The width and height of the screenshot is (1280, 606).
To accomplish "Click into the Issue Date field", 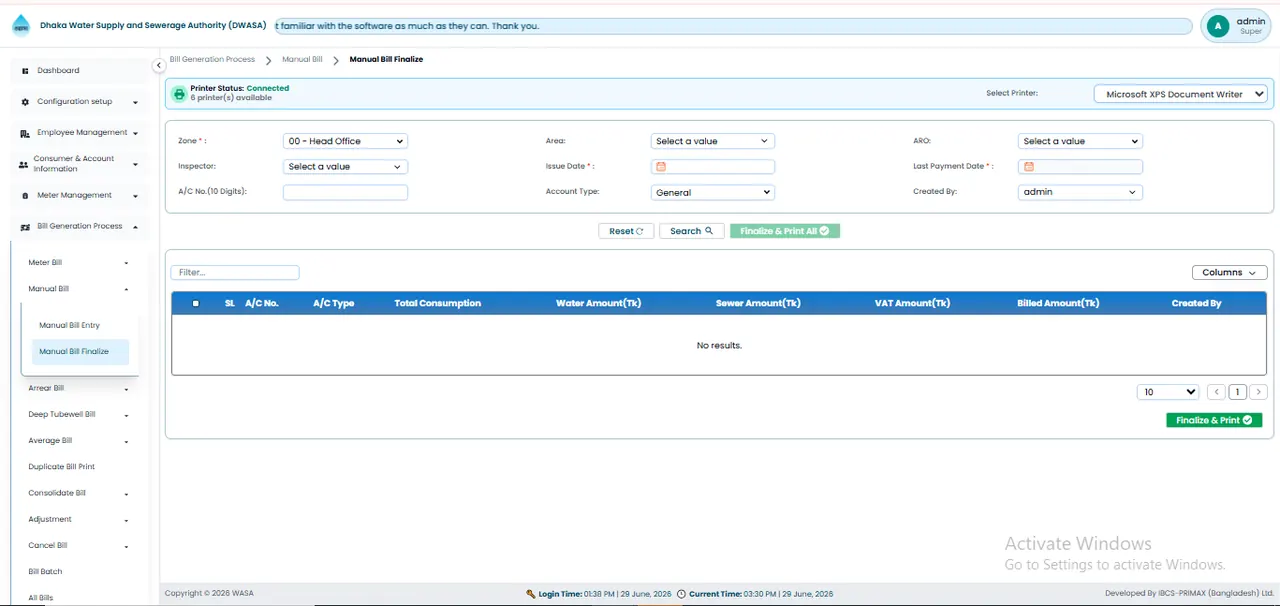I will click(712, 167).
